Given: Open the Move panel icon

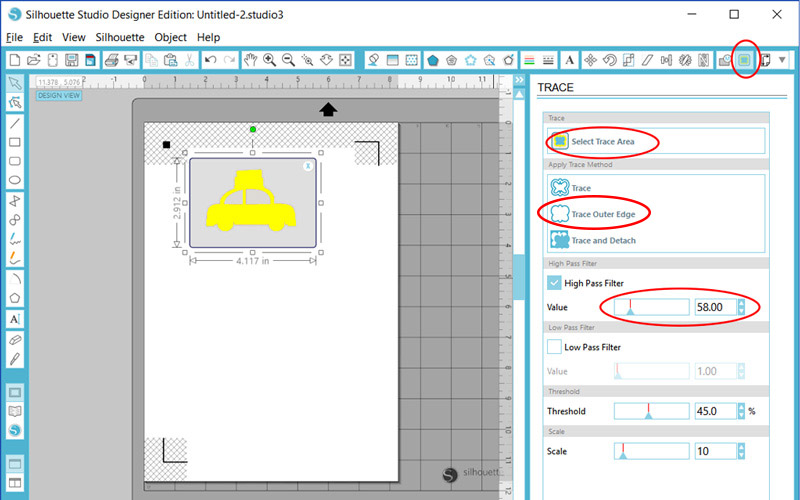Looking at the screenshot, I should click(x=590, y=60).
